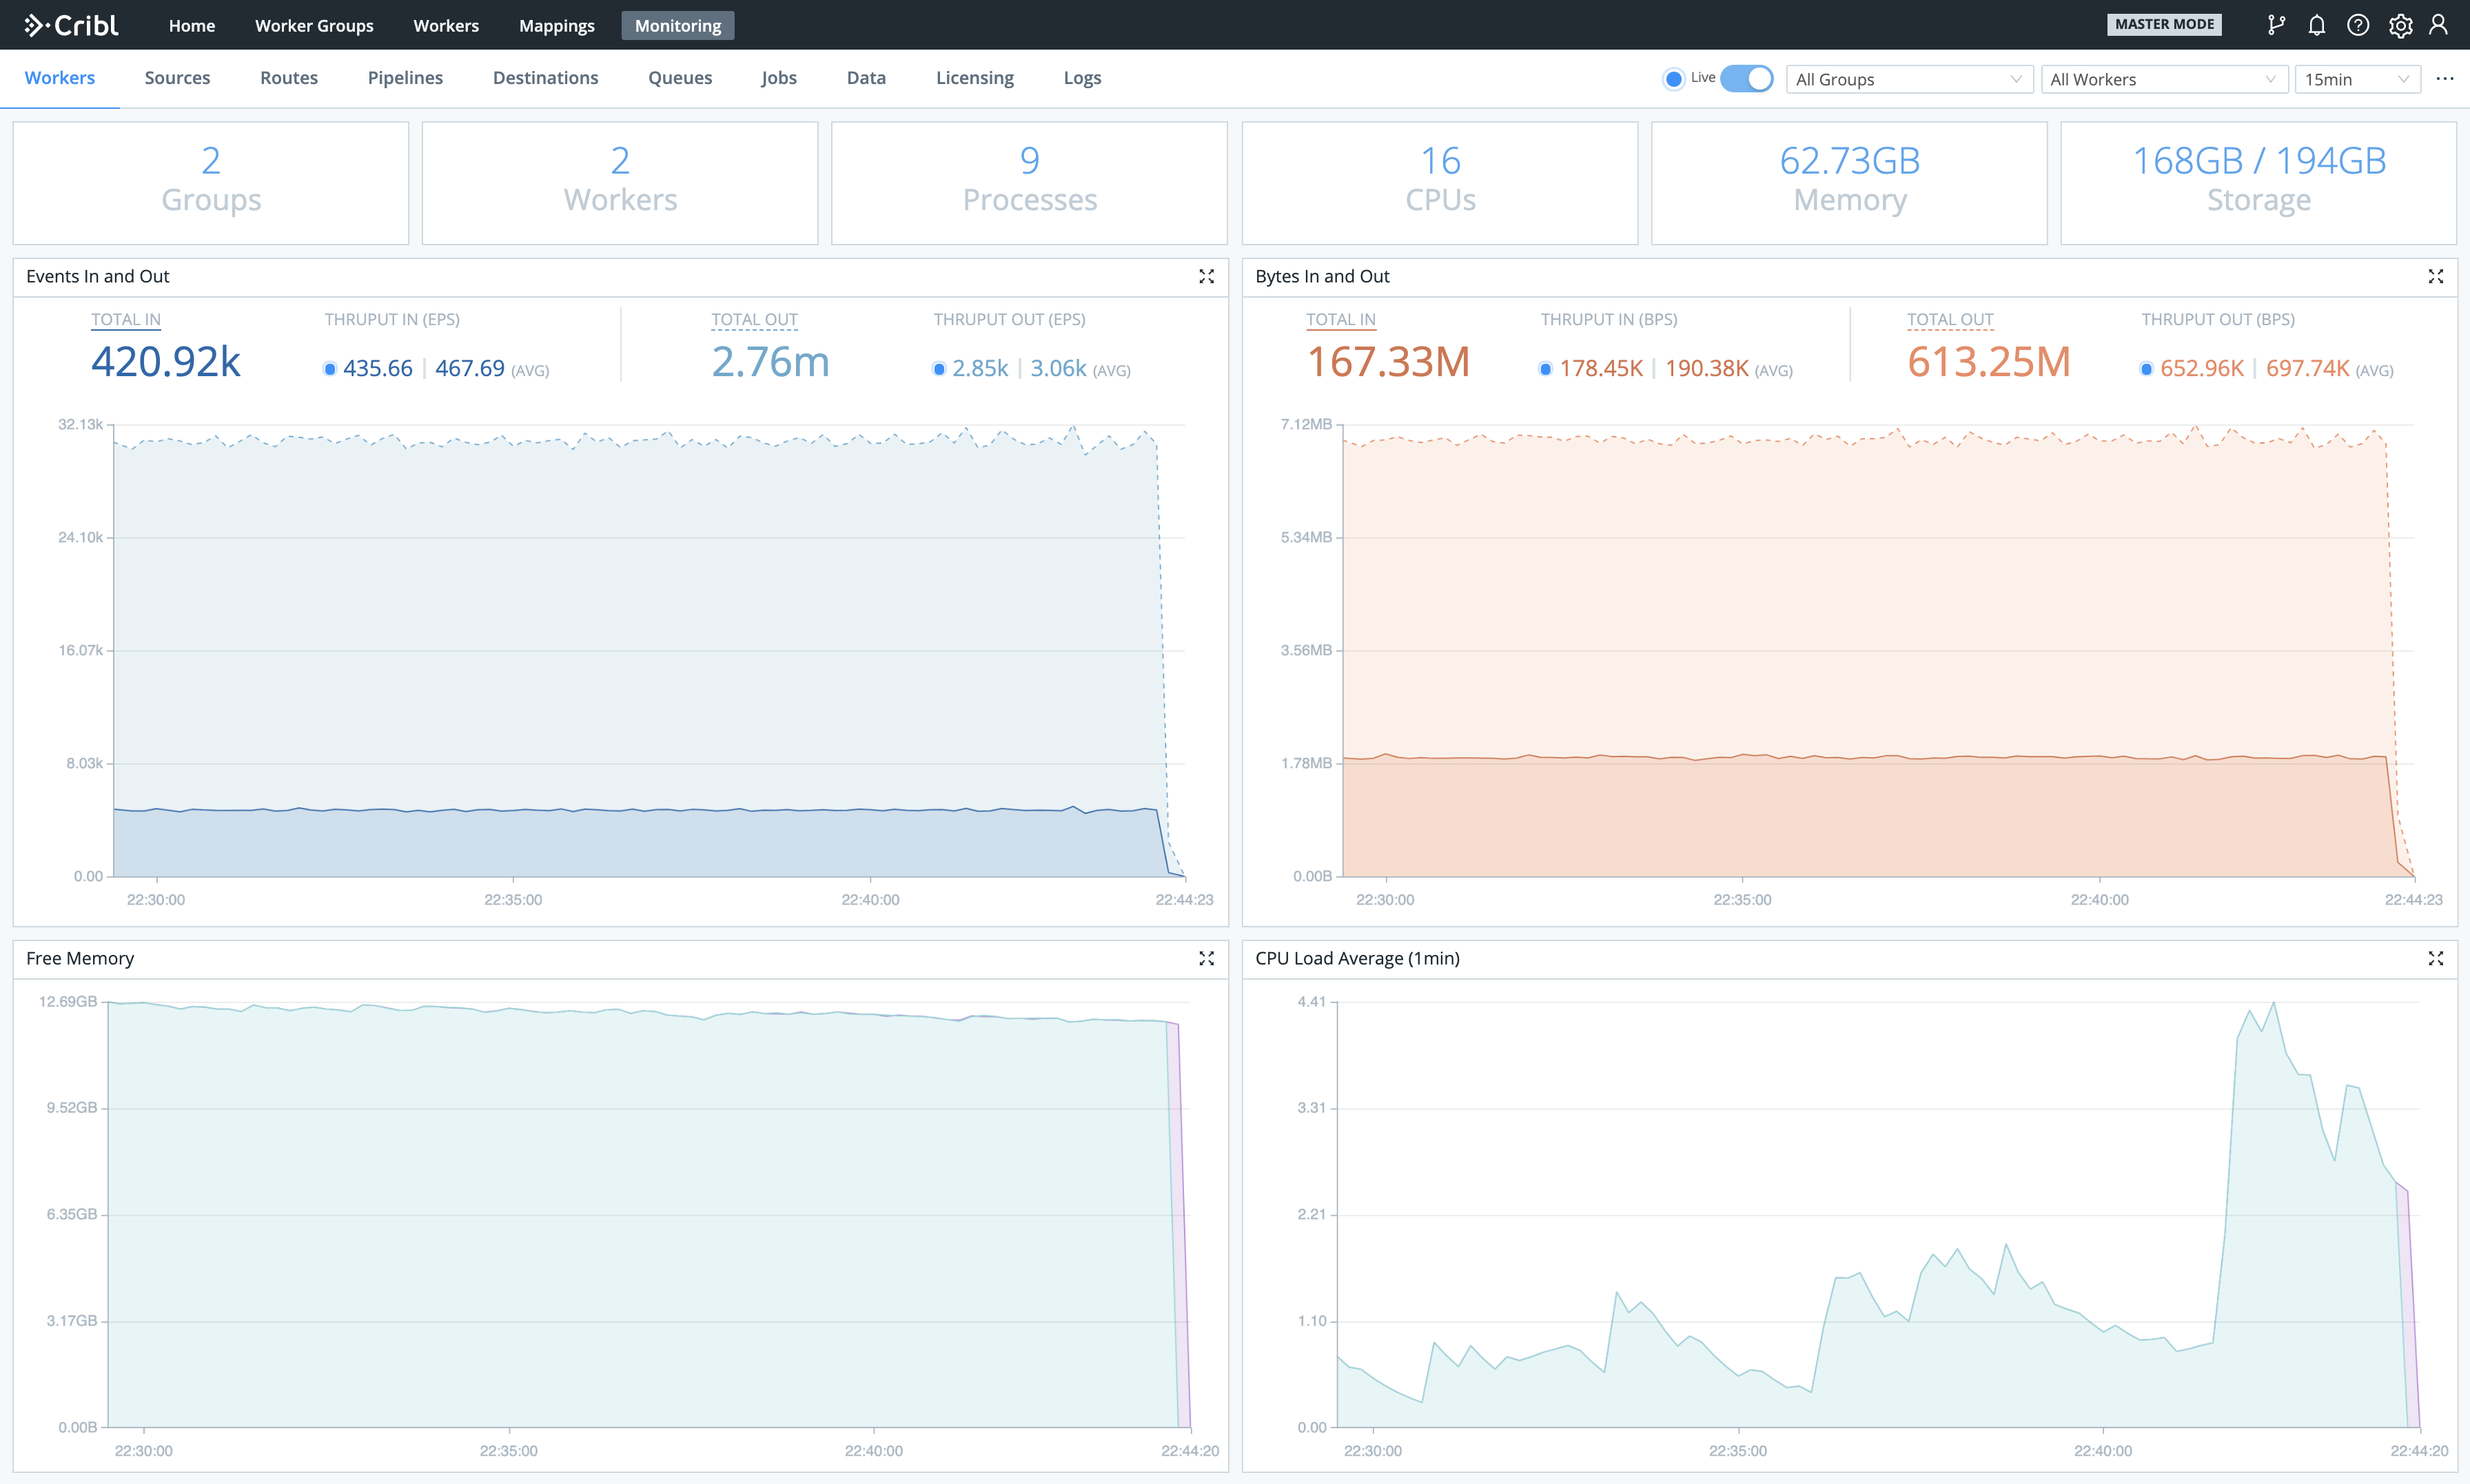Expand the Bytes In and Out panel
Image resolution: width=2470 pixels, height=1484 pixels.
[x=2436, y=277]
